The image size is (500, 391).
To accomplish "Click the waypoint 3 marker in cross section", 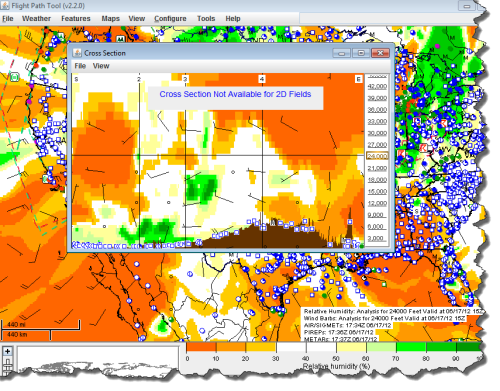I will coord(185,79).
